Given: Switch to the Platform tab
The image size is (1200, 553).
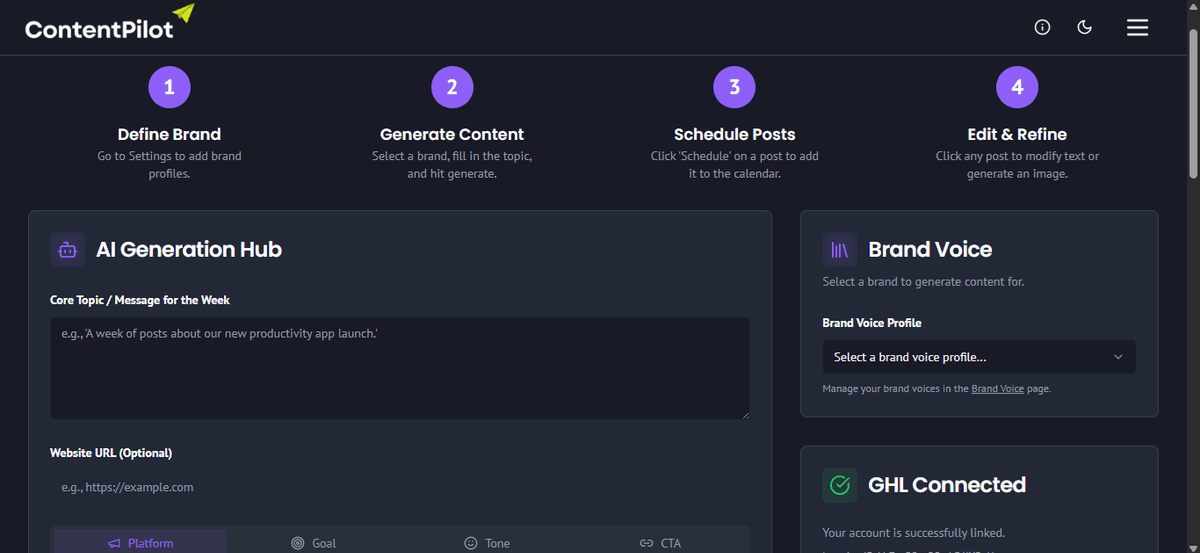Looking at the screenshot, I should pos(140,543).
